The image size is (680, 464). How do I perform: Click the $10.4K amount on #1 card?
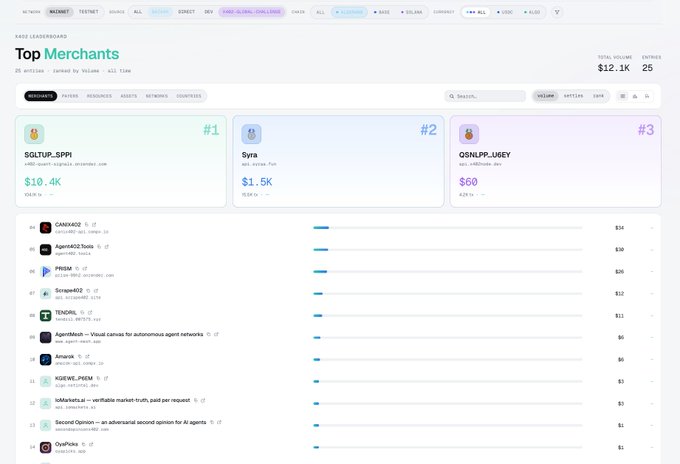[x=42, y=182]
